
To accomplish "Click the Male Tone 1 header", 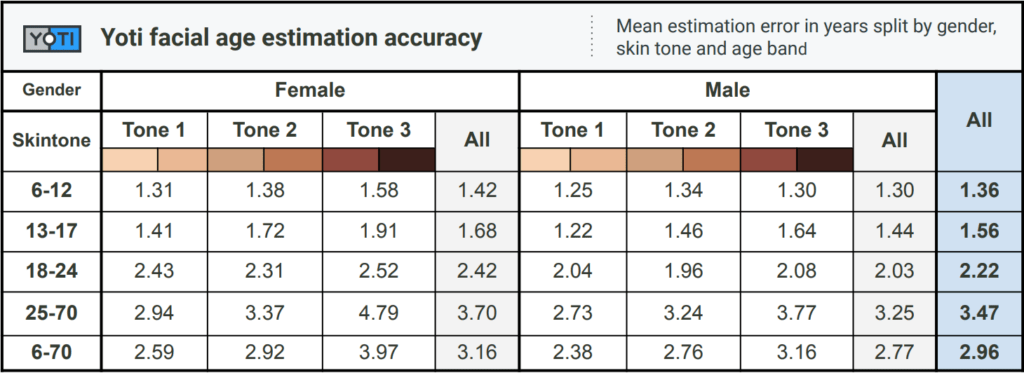I will (x=573, y=131).
